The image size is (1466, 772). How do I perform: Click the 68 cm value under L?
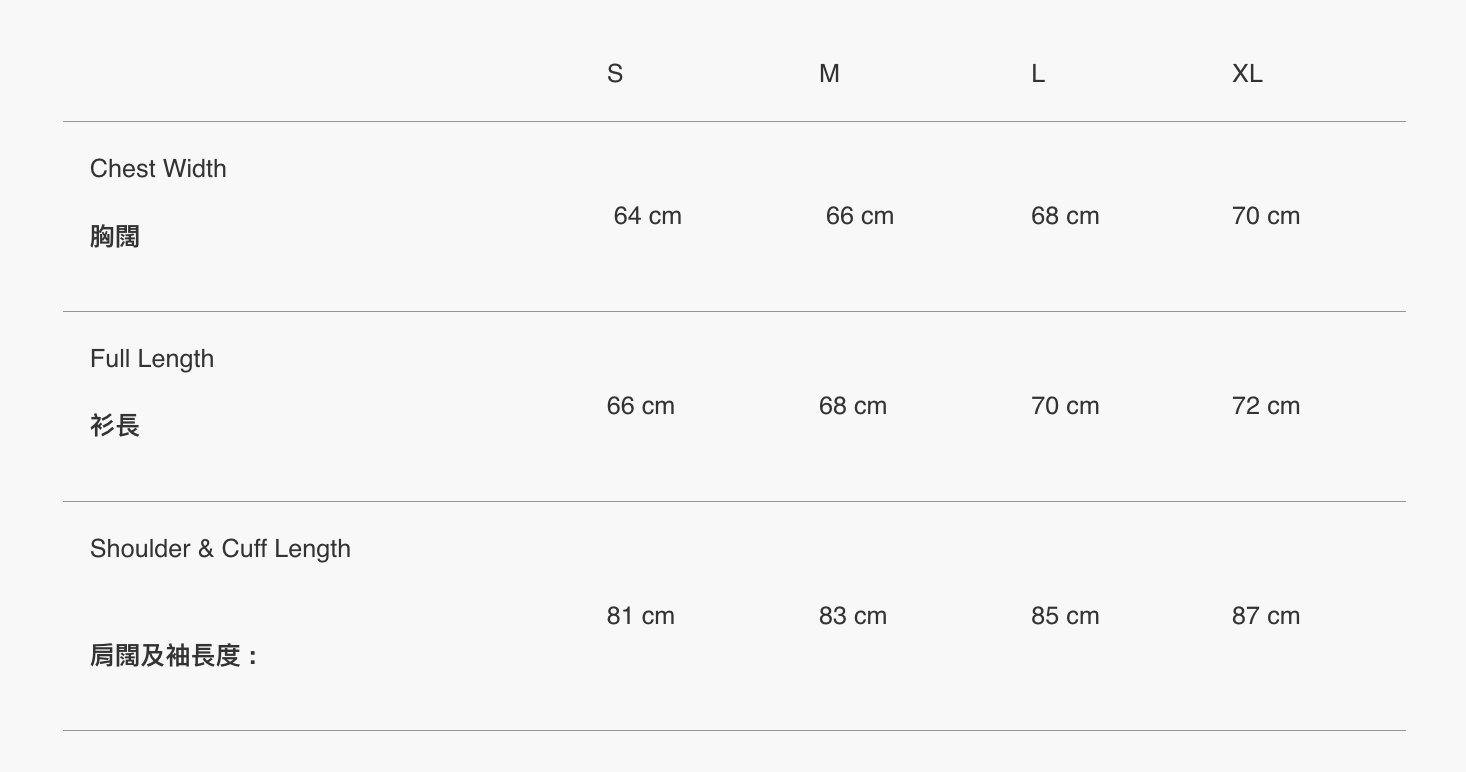[x=1065, y=216]
